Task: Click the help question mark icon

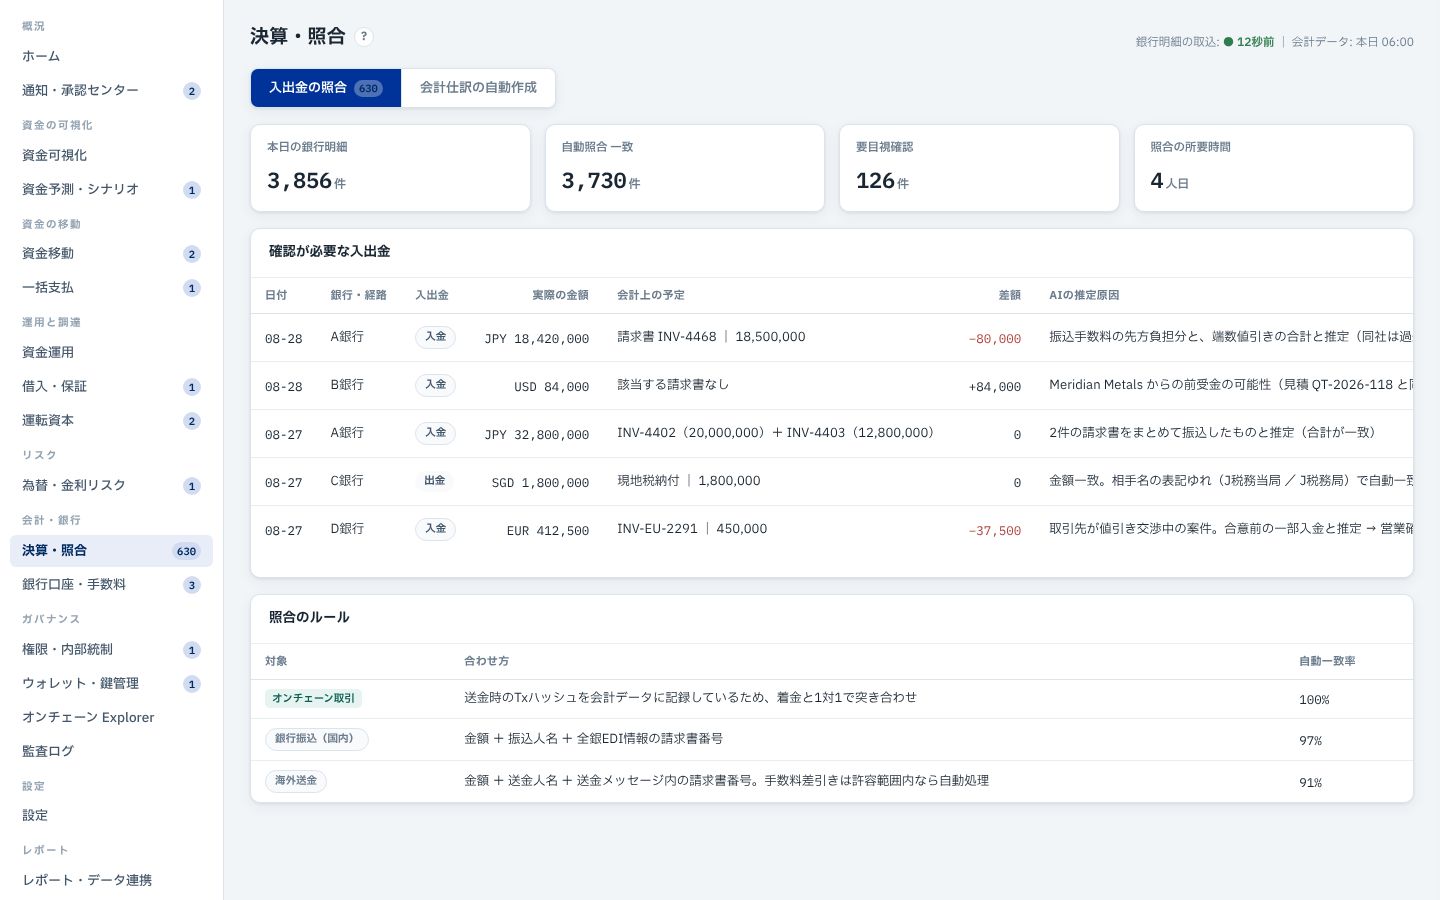Action: point(364,36)
